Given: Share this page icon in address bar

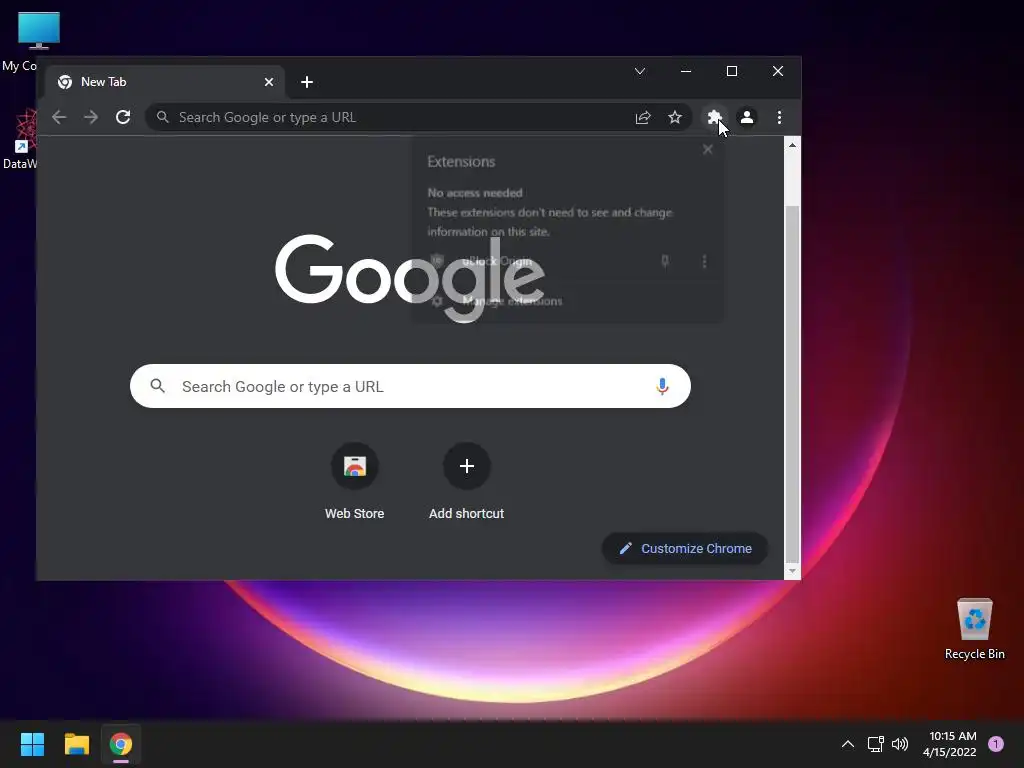Looking at the screenshot, I should coord(643,118).
